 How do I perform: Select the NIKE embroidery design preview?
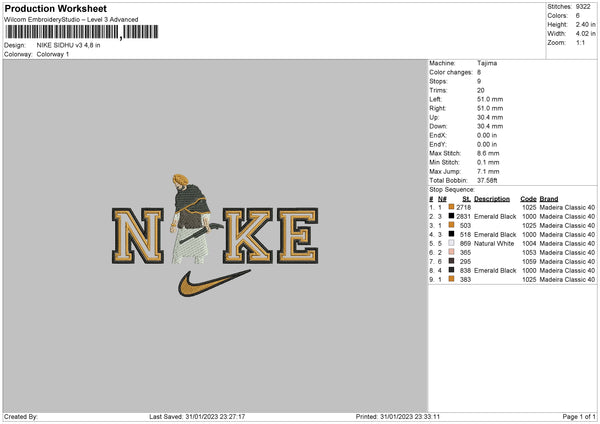click(215, 236)
